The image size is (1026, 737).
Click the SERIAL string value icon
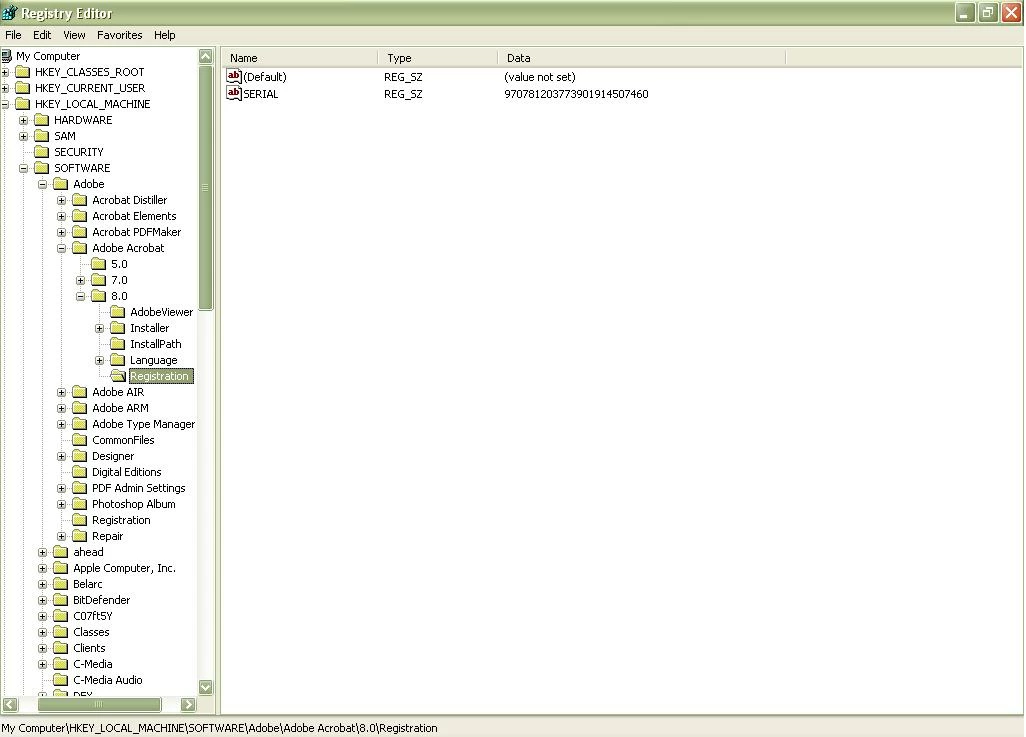click(234, 94)
